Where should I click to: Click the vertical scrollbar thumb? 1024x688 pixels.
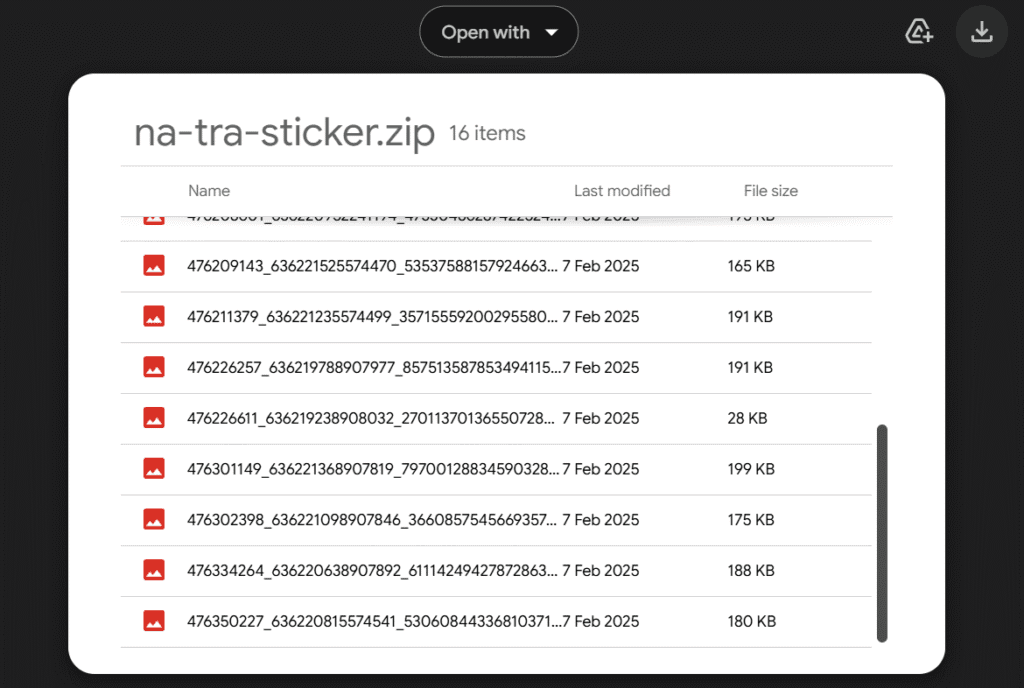pos(881,532)
